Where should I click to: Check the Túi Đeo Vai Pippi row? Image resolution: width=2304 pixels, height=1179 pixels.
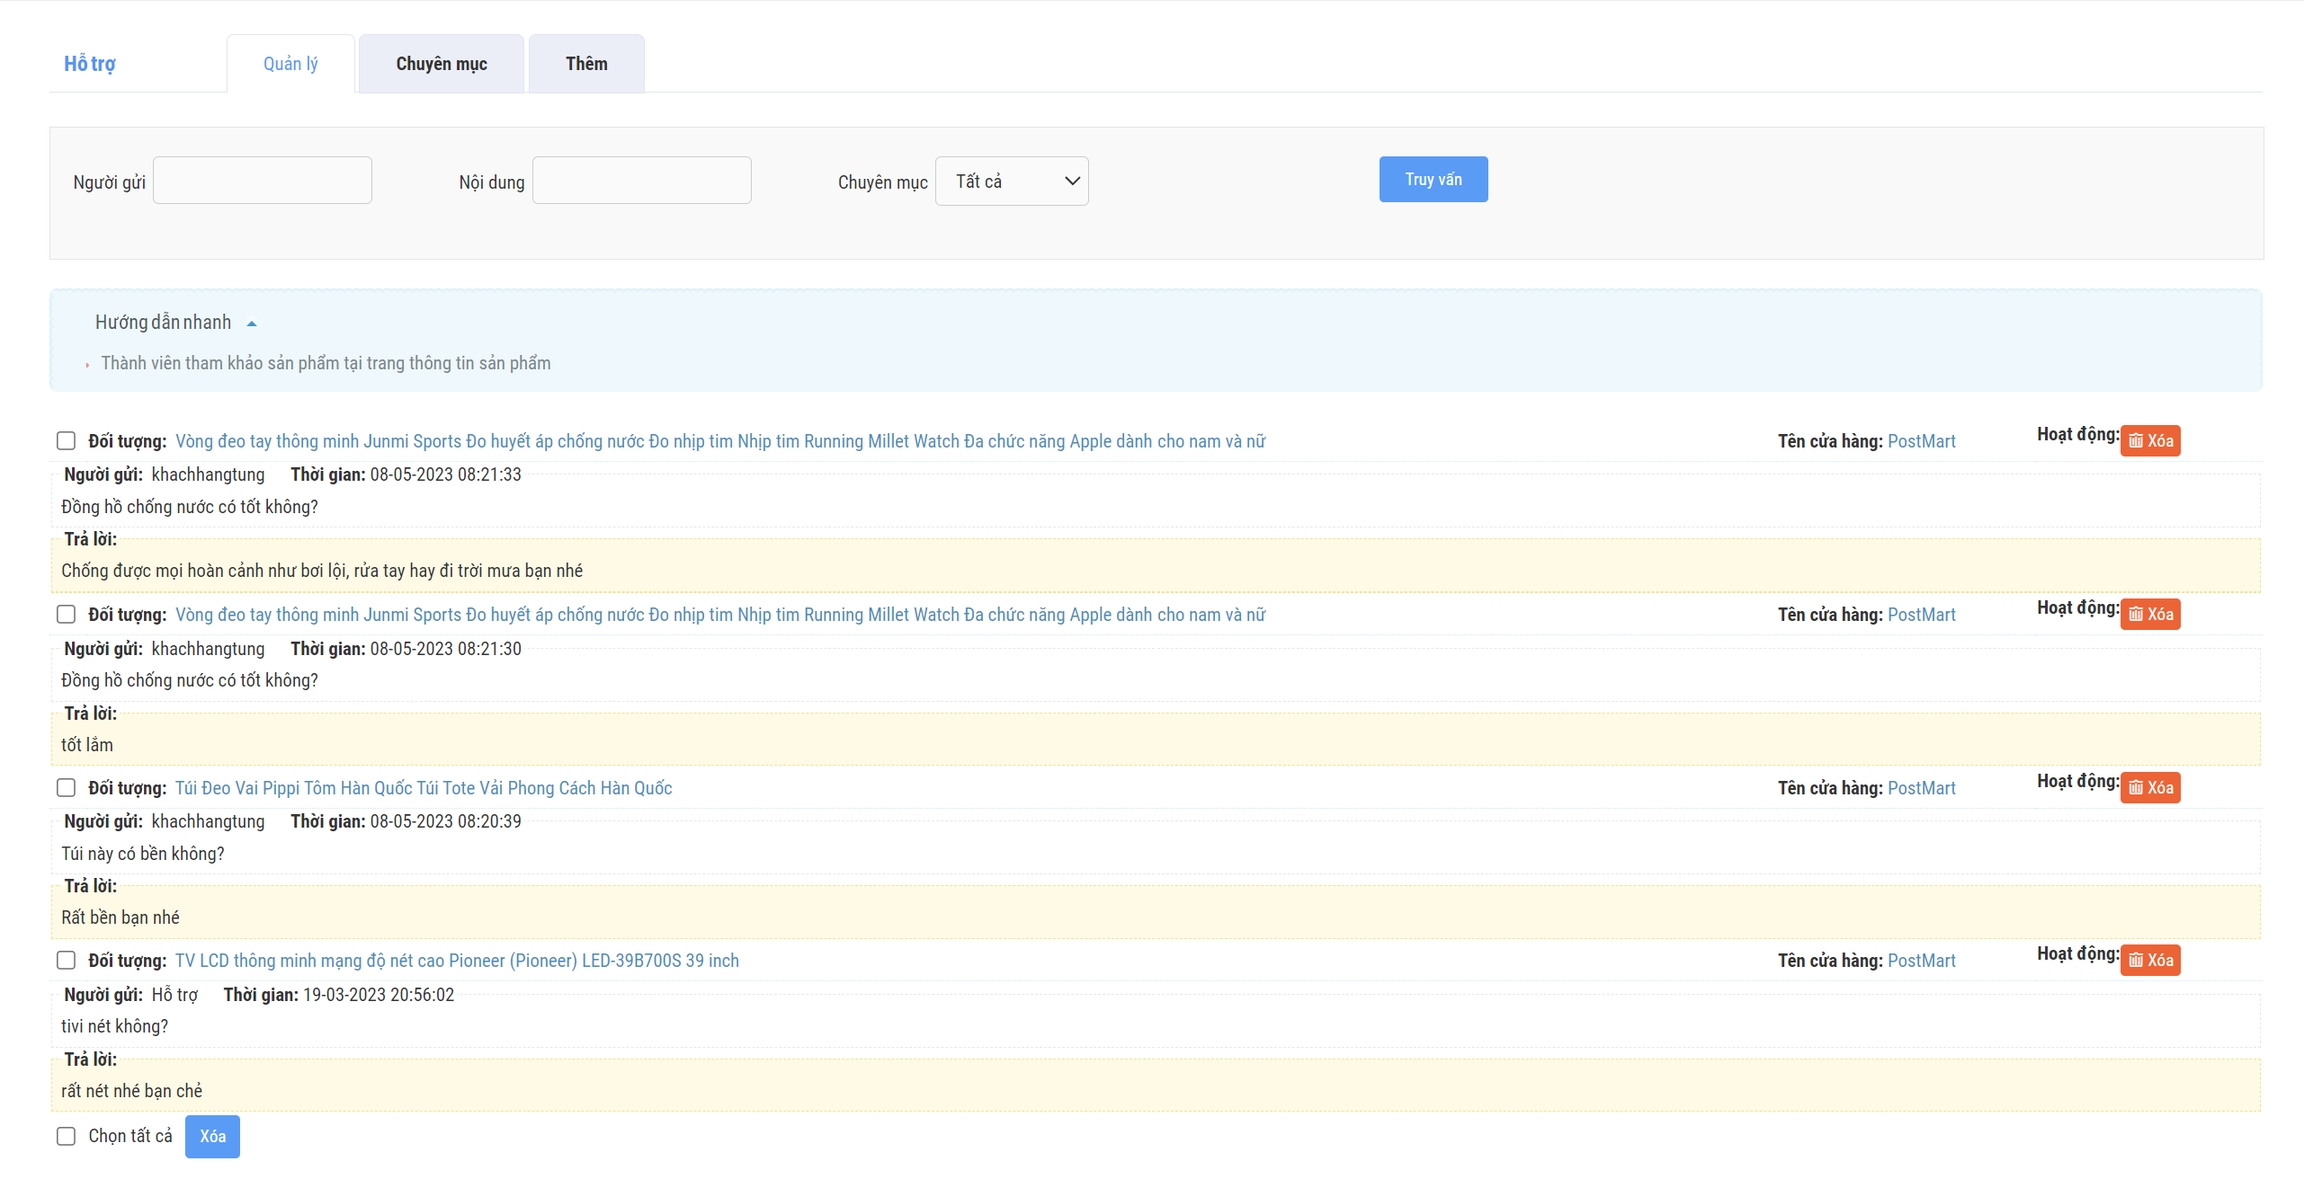tap(66, 788)
